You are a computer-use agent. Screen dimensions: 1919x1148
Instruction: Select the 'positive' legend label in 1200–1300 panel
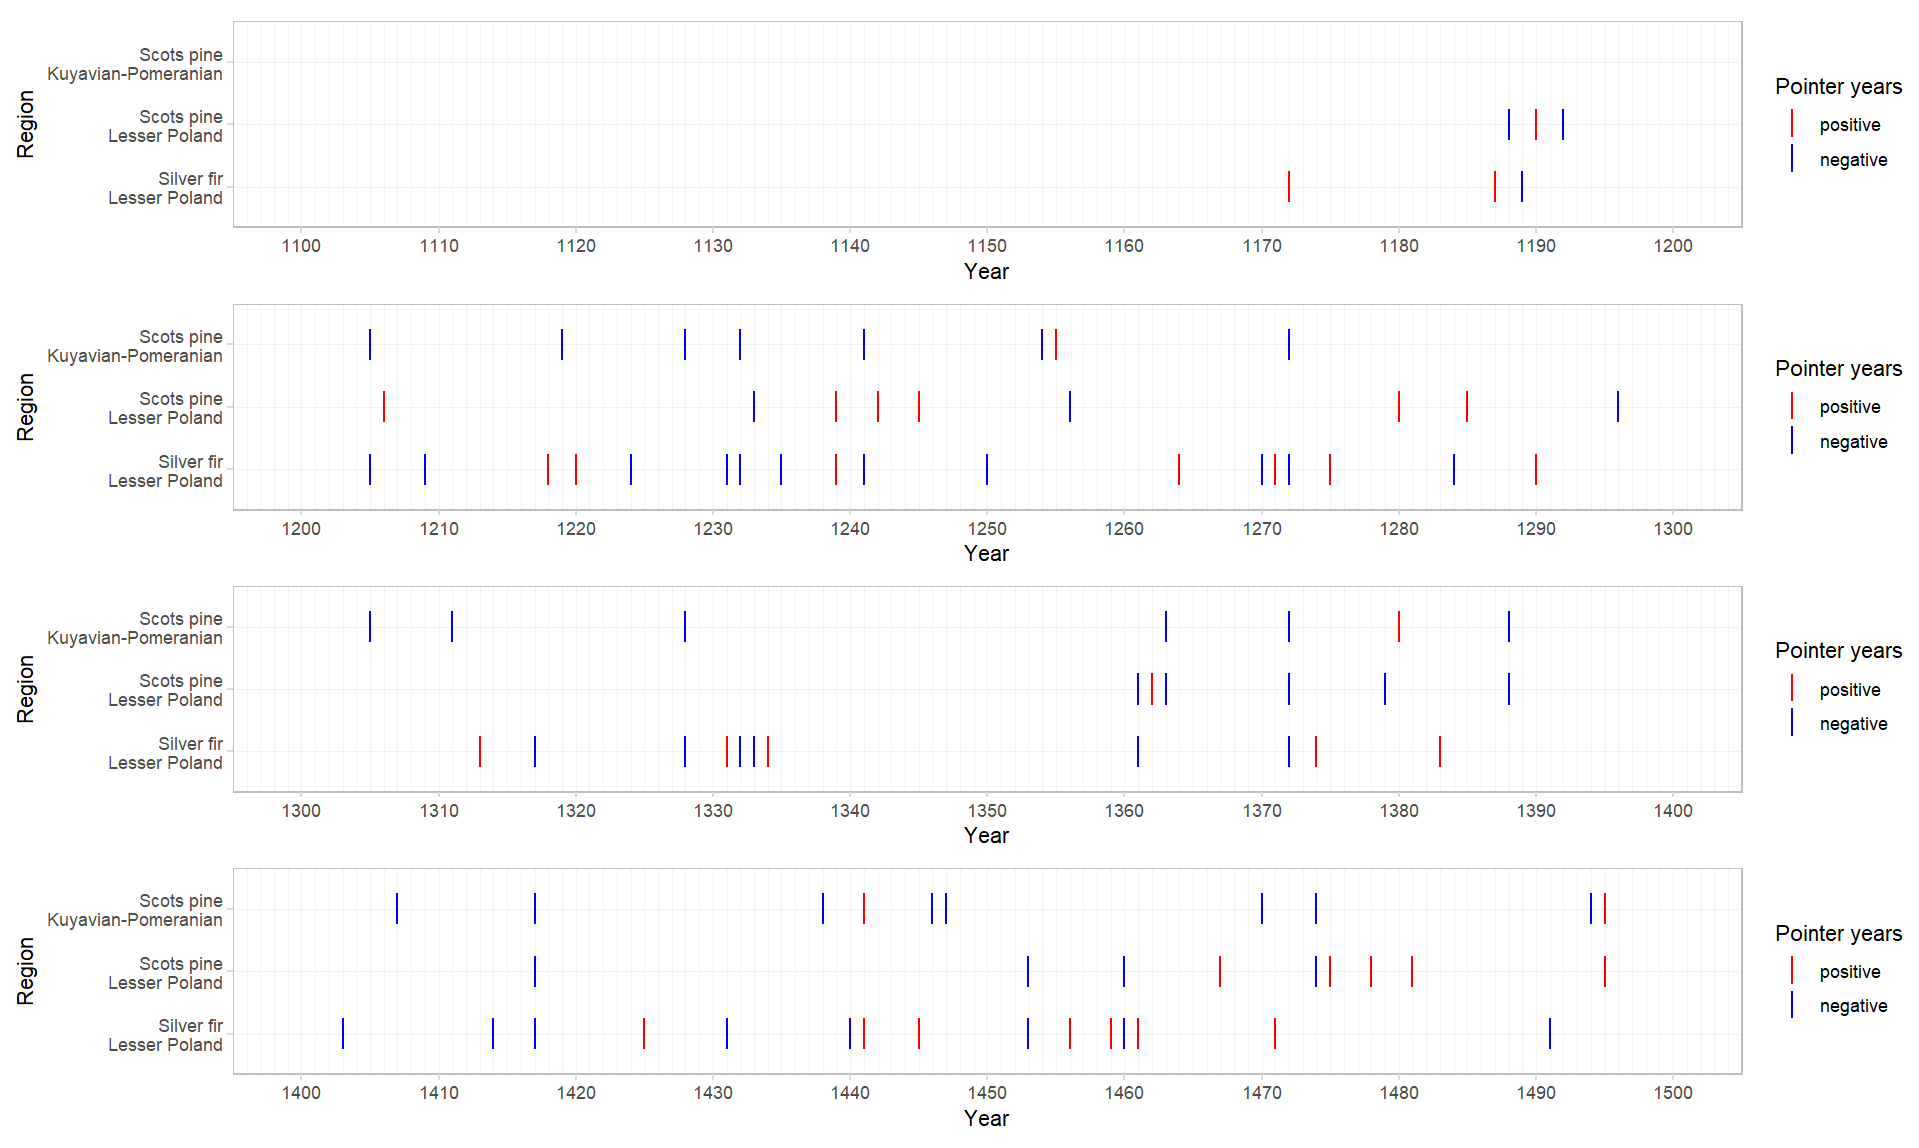1849,407
